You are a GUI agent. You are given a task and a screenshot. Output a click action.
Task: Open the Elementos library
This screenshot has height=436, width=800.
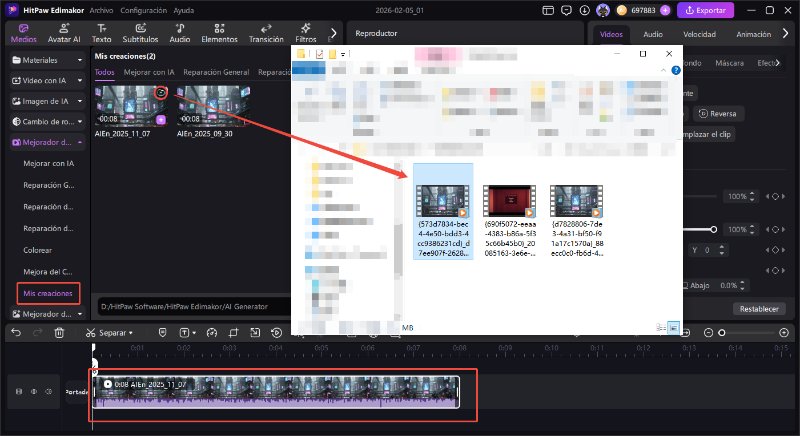pyautogui.click(x=219, y=33)
